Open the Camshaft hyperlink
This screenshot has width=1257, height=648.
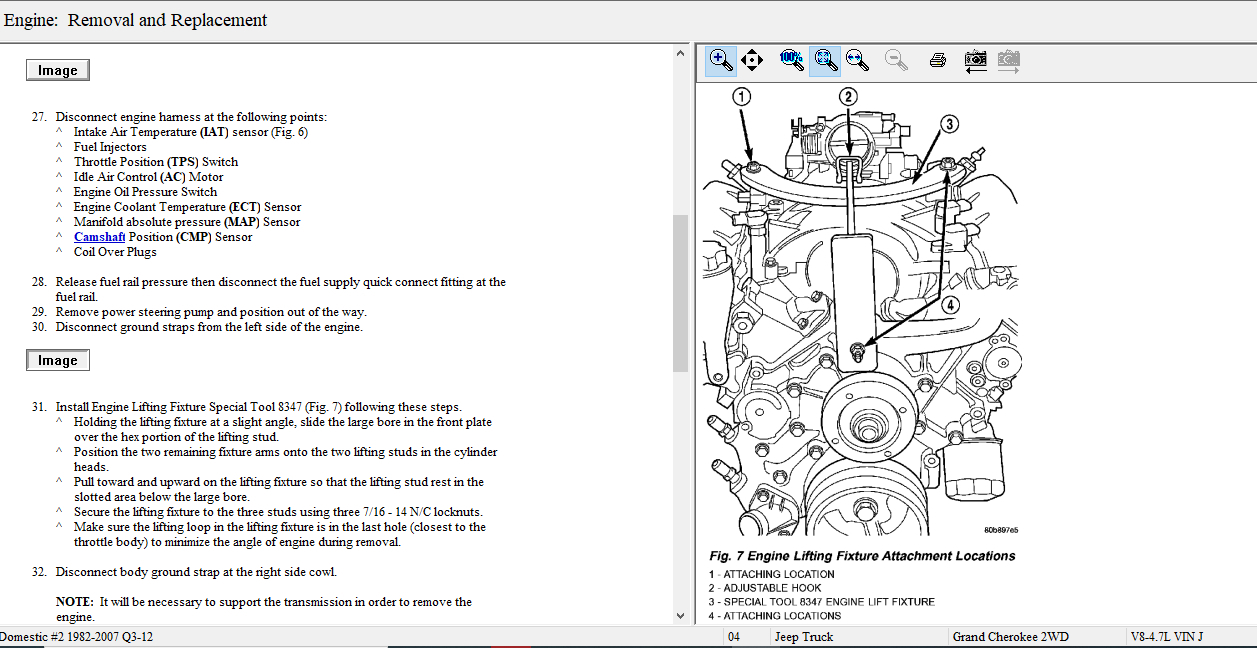pyautogui.click(x=99, y=237)
